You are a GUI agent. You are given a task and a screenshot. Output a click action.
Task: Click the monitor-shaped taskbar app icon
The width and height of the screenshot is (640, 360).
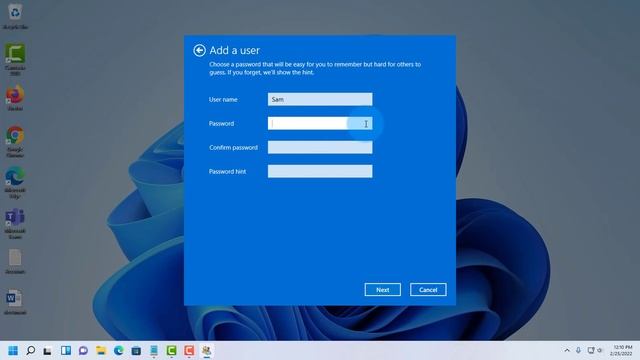[x=154, y=351]
